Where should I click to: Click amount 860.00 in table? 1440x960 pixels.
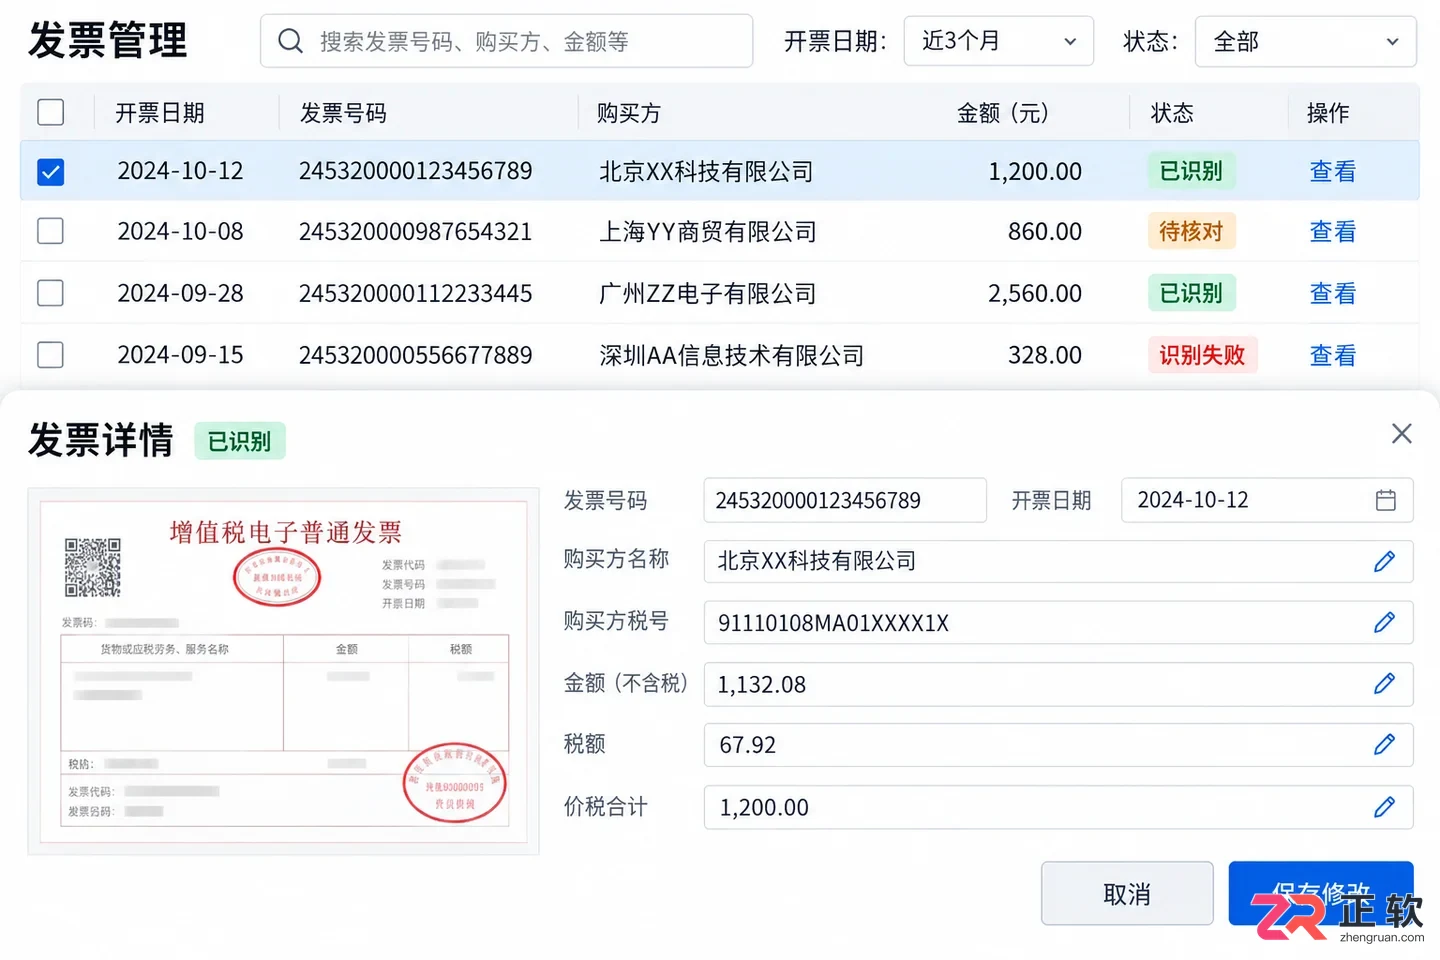1045,232
